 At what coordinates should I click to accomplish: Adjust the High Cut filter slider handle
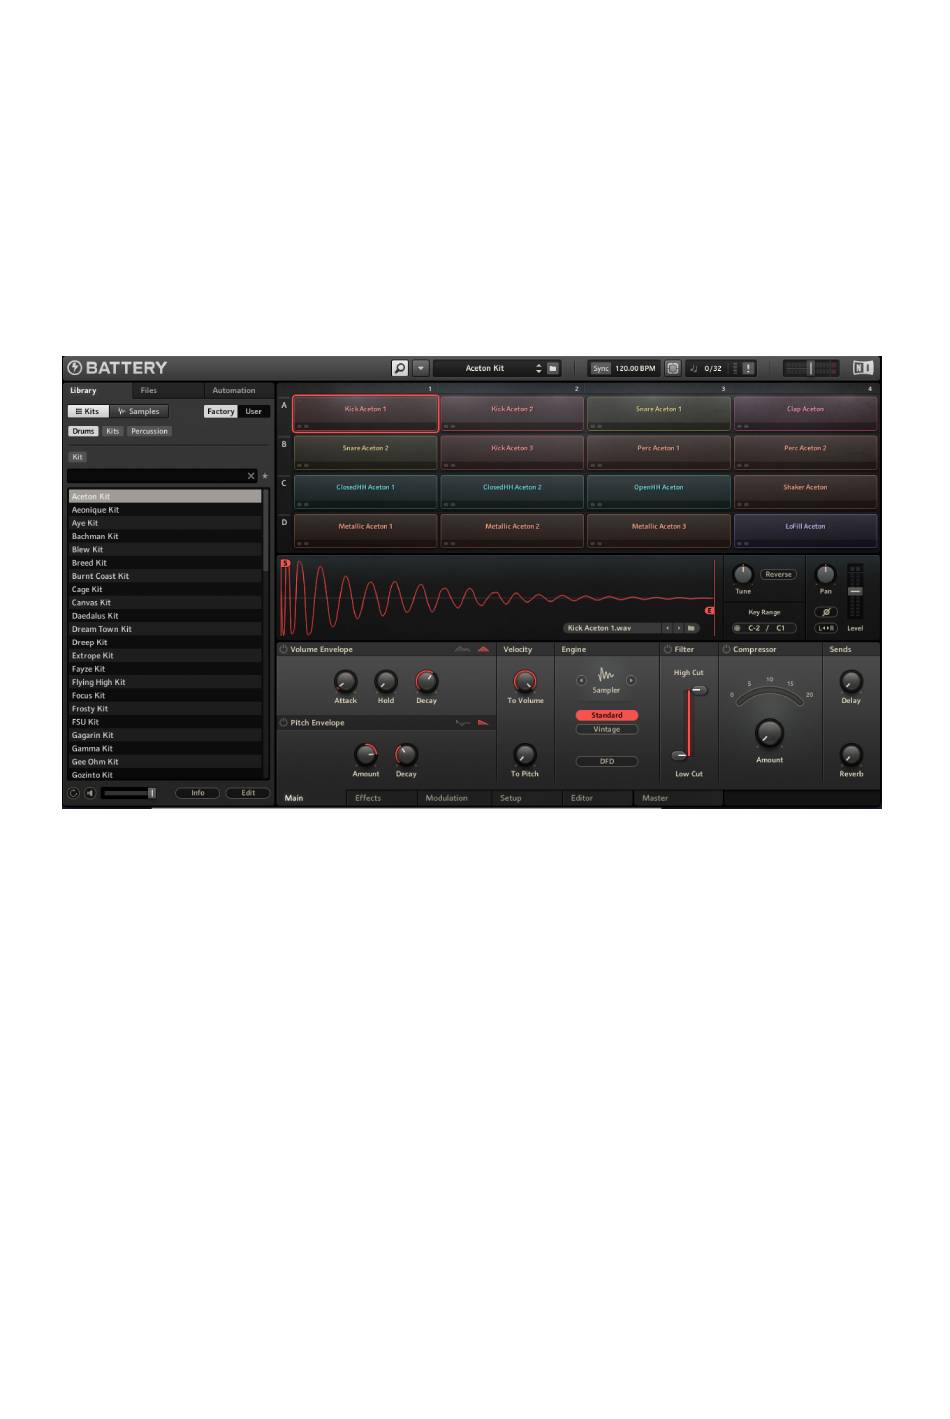pyautogui.click(x=698, y=690)
